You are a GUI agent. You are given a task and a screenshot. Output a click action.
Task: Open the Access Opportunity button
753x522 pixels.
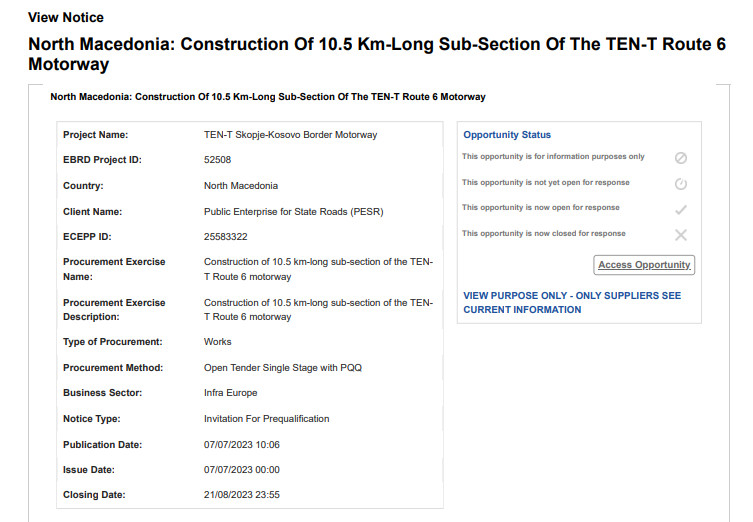point(644,265)
